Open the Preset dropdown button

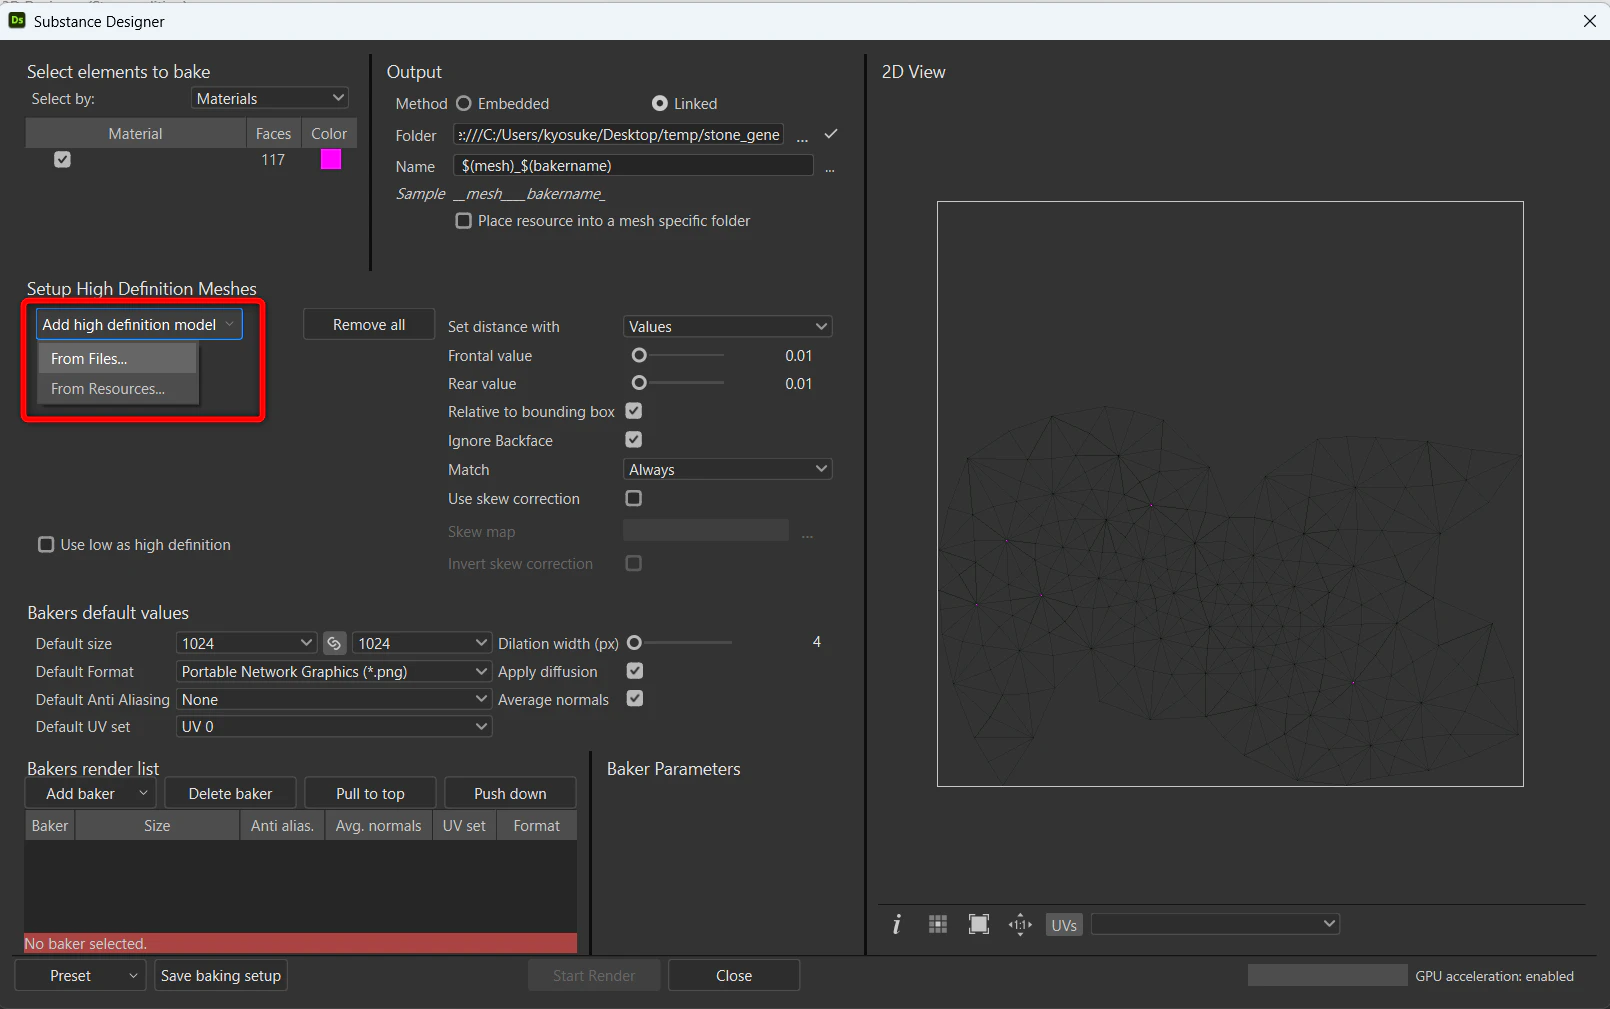coord(81,976)
